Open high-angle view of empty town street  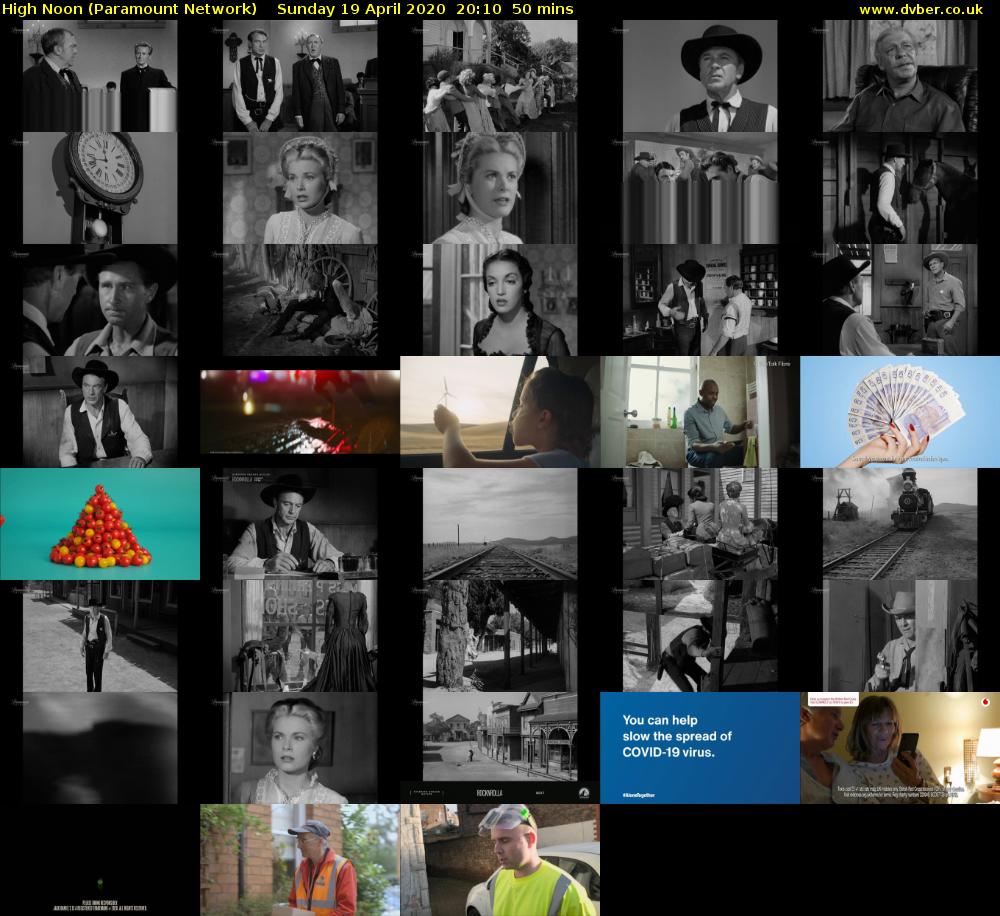click(x=500, y=737)
